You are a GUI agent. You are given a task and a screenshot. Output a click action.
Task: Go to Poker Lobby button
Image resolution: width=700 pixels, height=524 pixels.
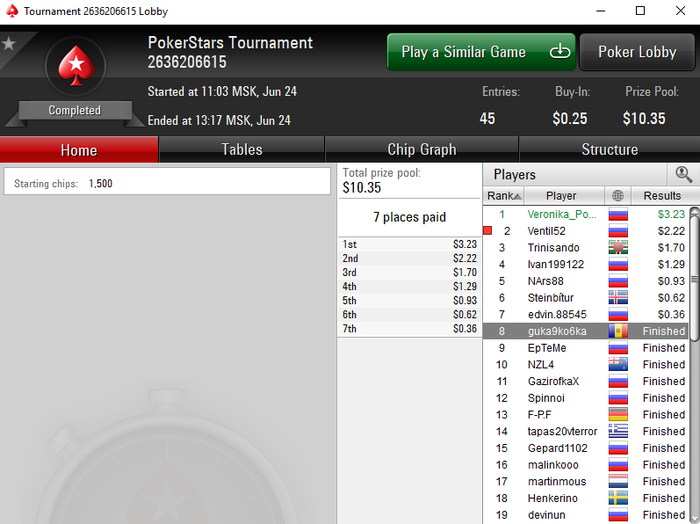pyautogui.click(x=637, y=52)
